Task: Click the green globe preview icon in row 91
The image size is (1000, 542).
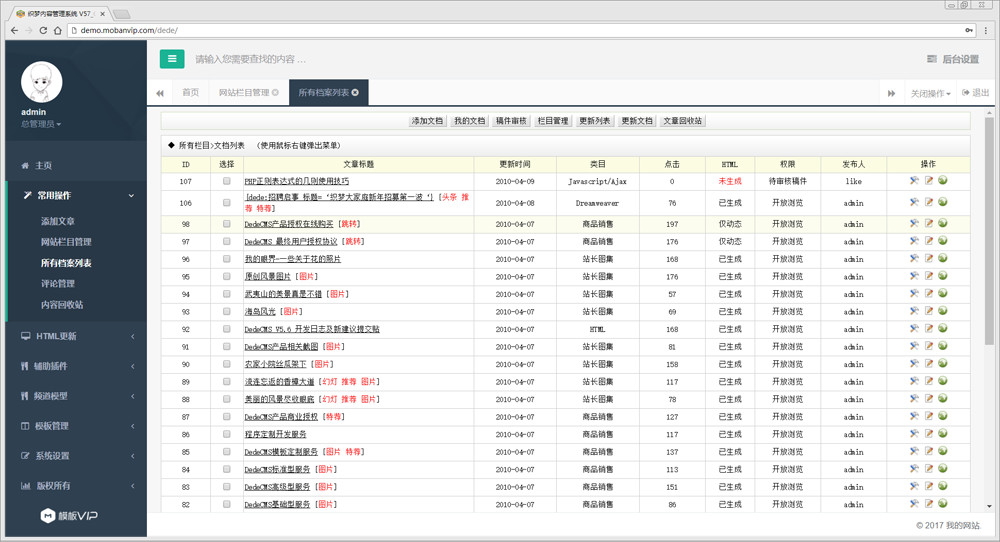Action: 943,346
